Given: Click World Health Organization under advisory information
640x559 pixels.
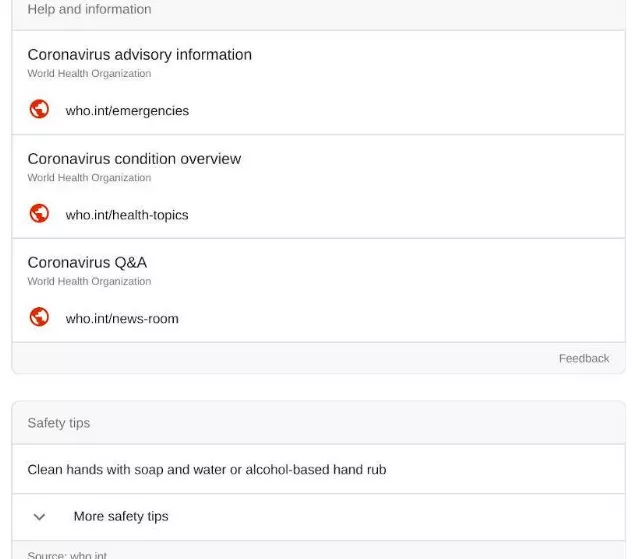Looking at the screenshot, I should click(89, 73).
